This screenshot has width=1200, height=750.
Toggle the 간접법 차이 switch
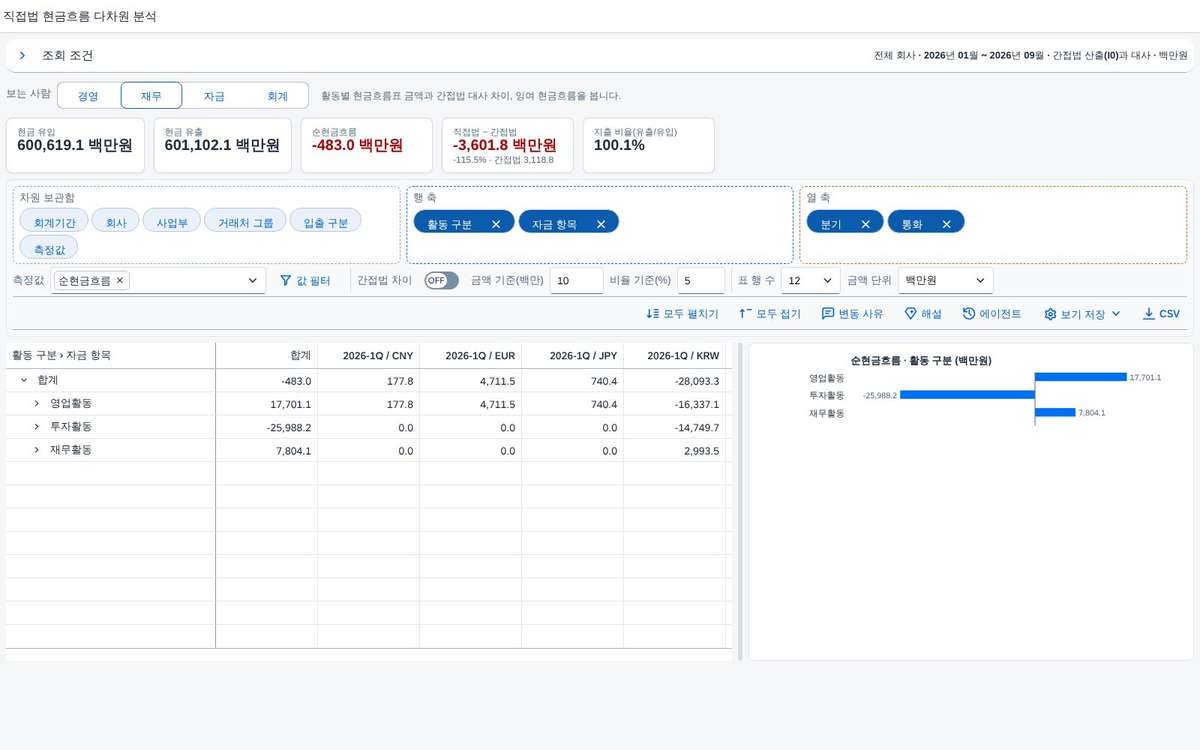coord(441,281)
